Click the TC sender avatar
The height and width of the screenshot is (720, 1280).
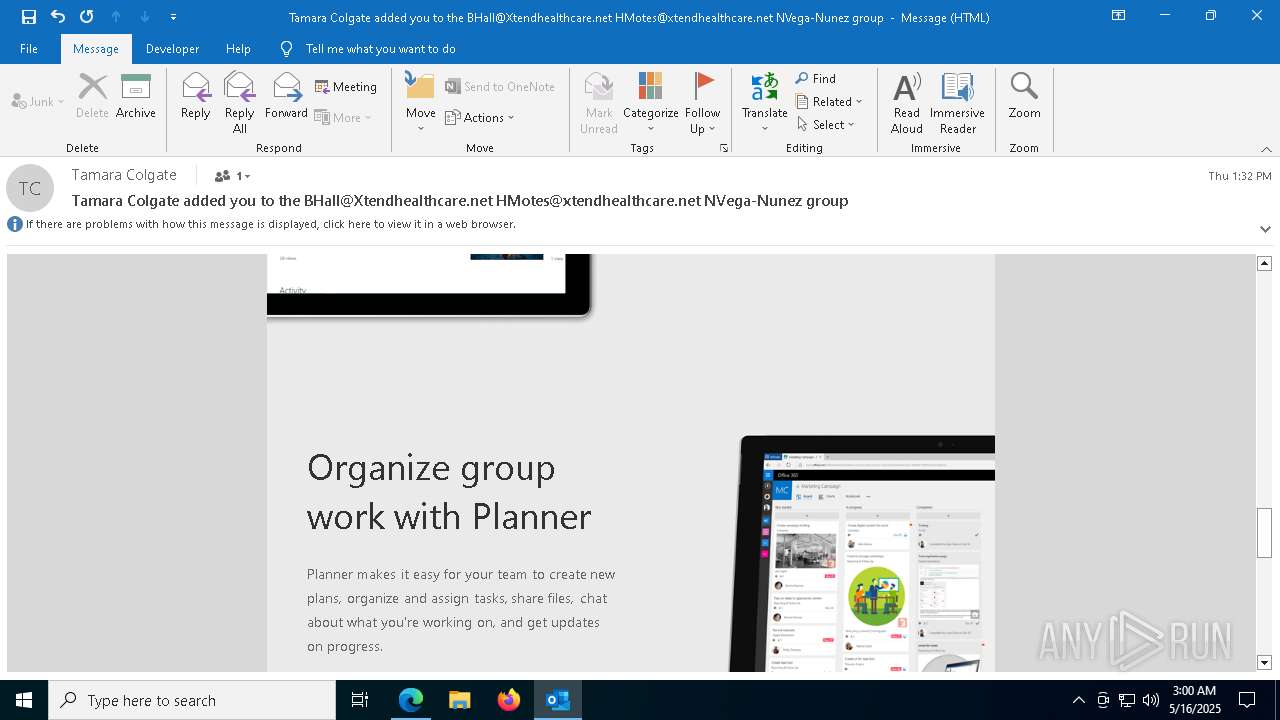pyautogui.click(x=30, y=188)
